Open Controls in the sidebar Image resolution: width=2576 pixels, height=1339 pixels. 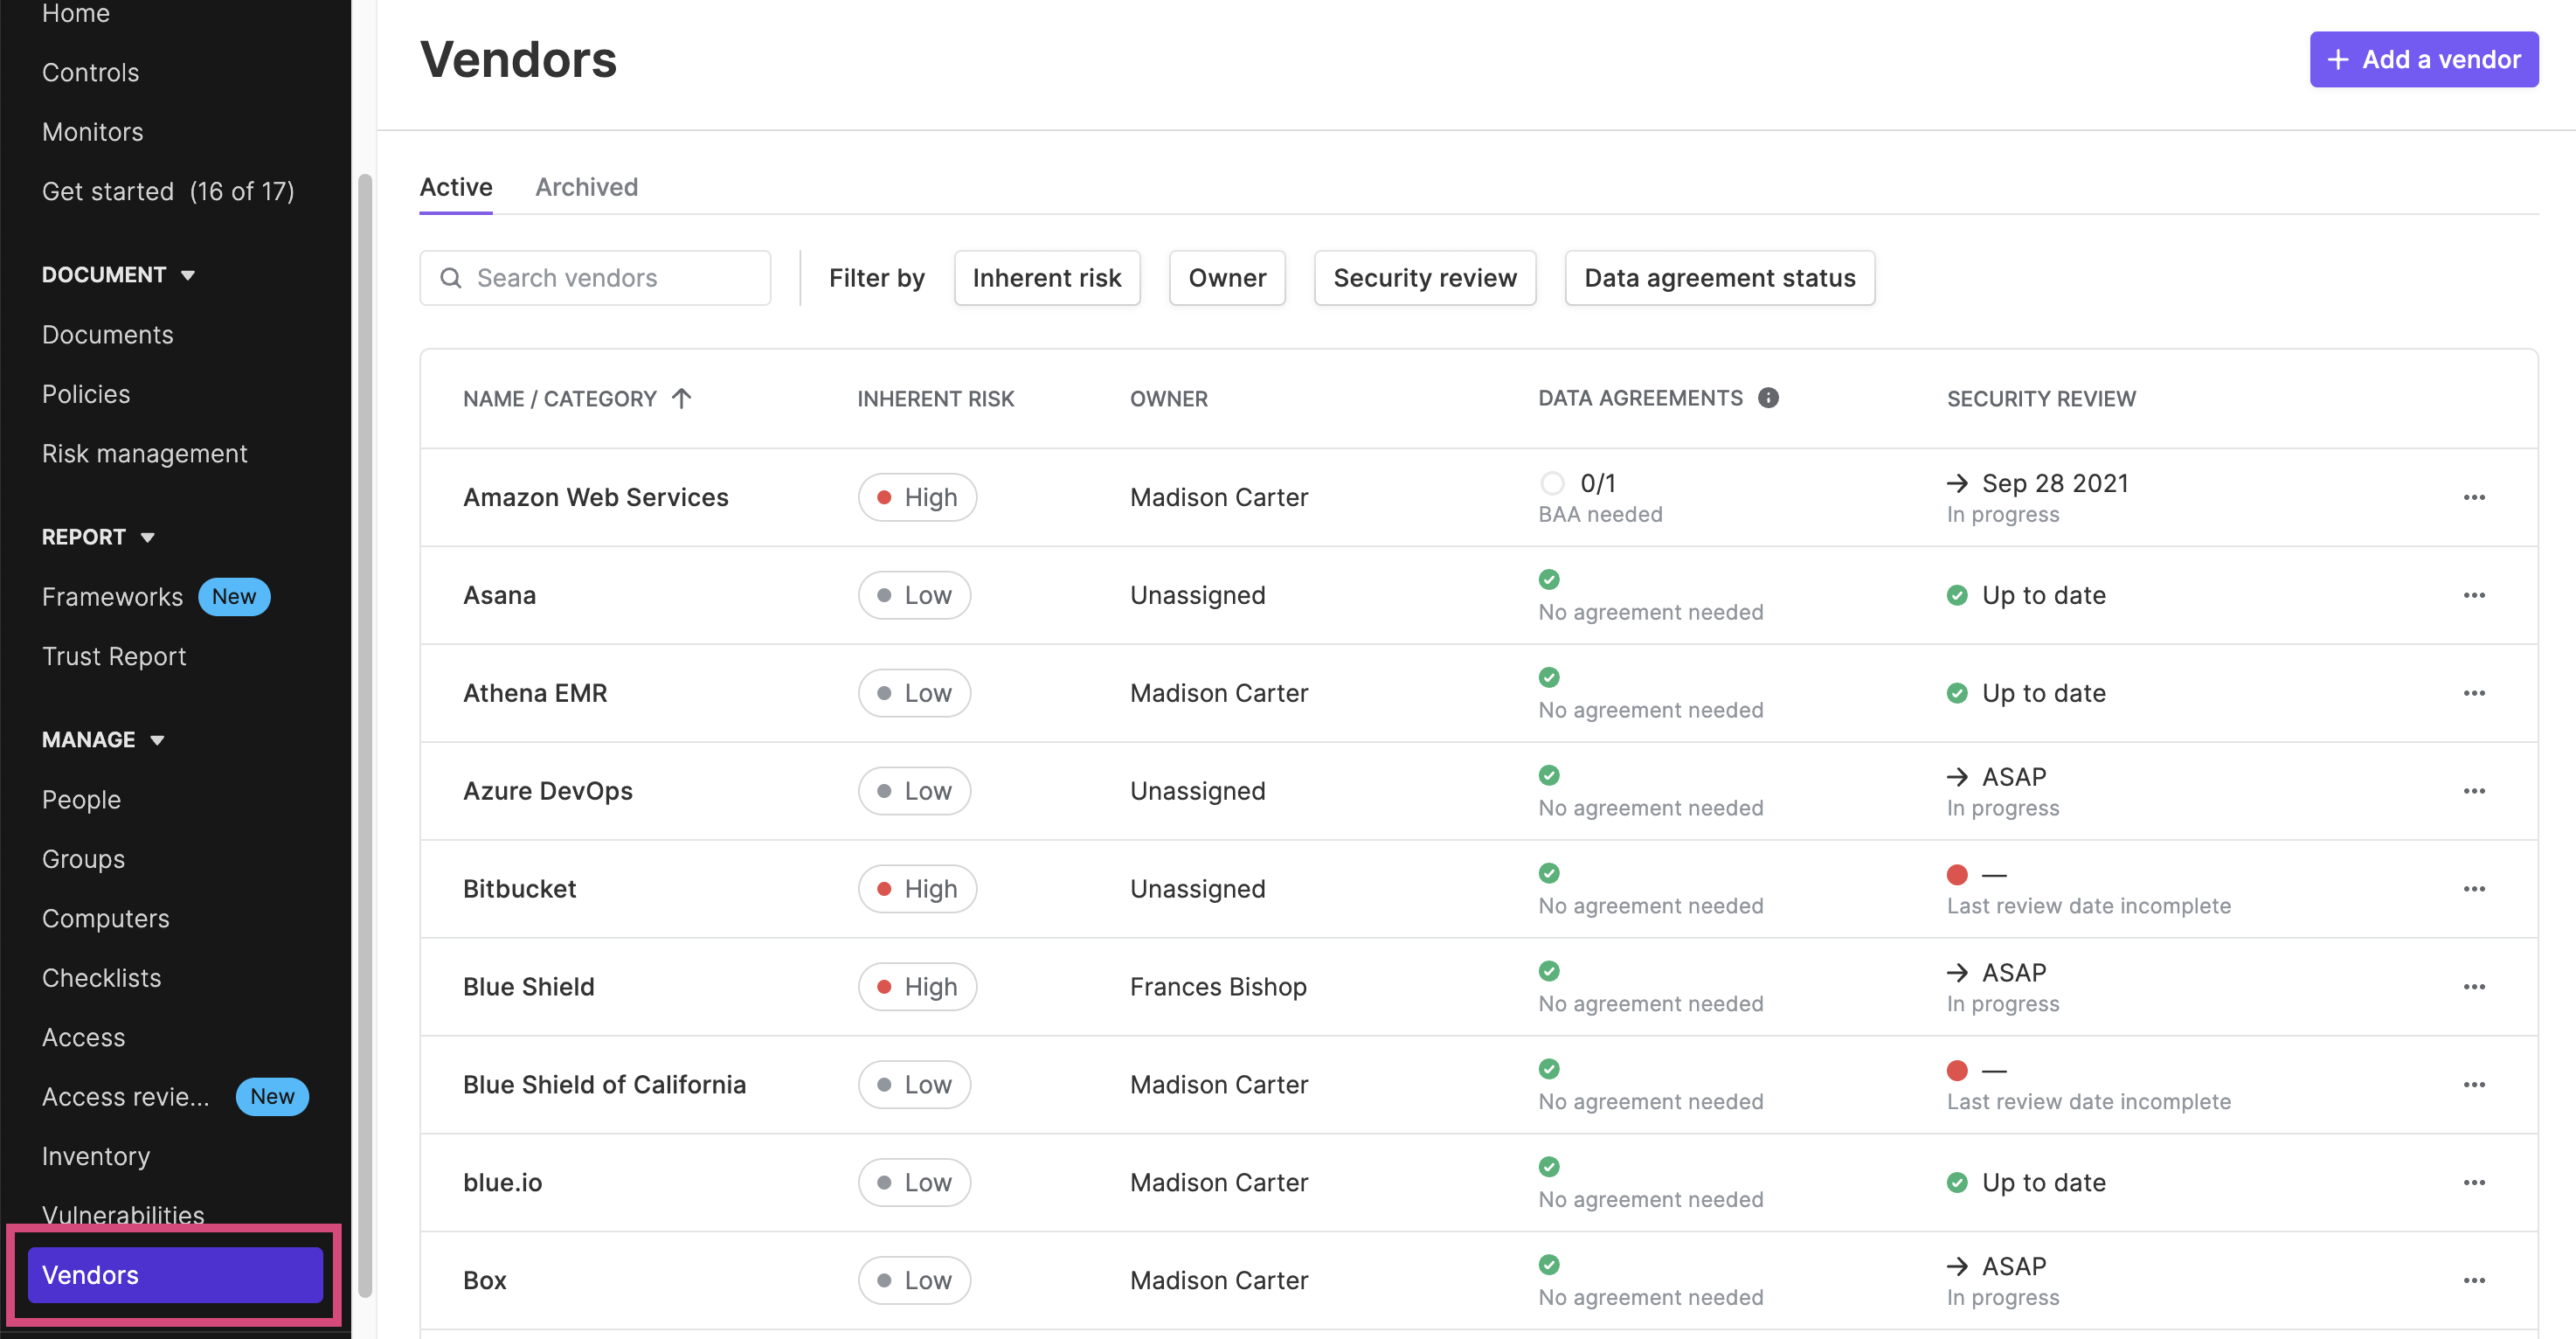click(90, 73)
